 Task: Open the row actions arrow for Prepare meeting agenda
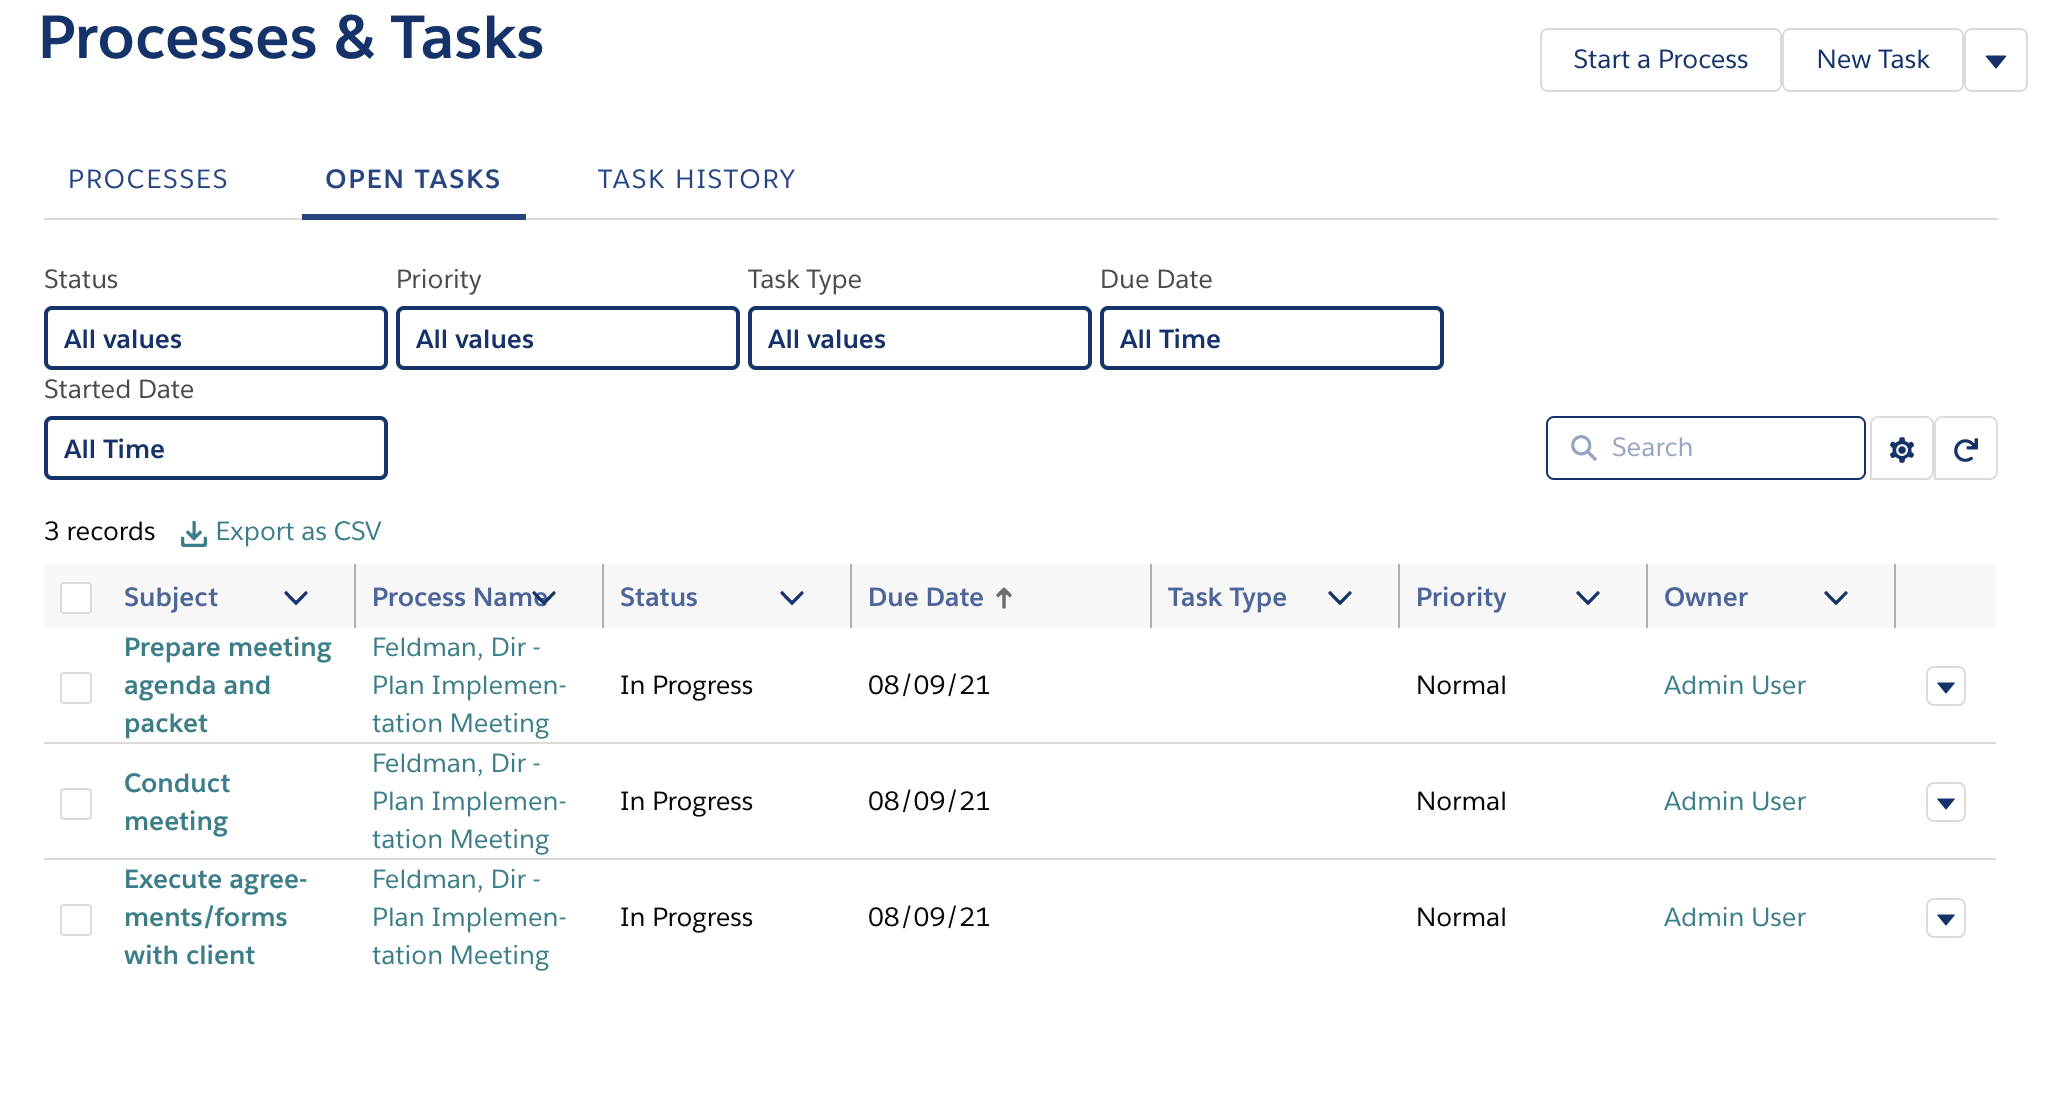pyautogui.click(x=1945, y=686)
